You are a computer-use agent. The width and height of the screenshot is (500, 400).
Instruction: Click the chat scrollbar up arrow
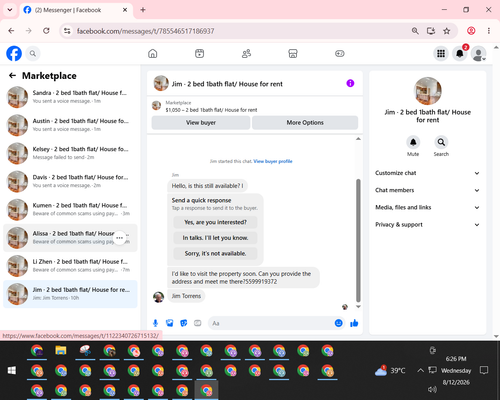click(358, 139)
